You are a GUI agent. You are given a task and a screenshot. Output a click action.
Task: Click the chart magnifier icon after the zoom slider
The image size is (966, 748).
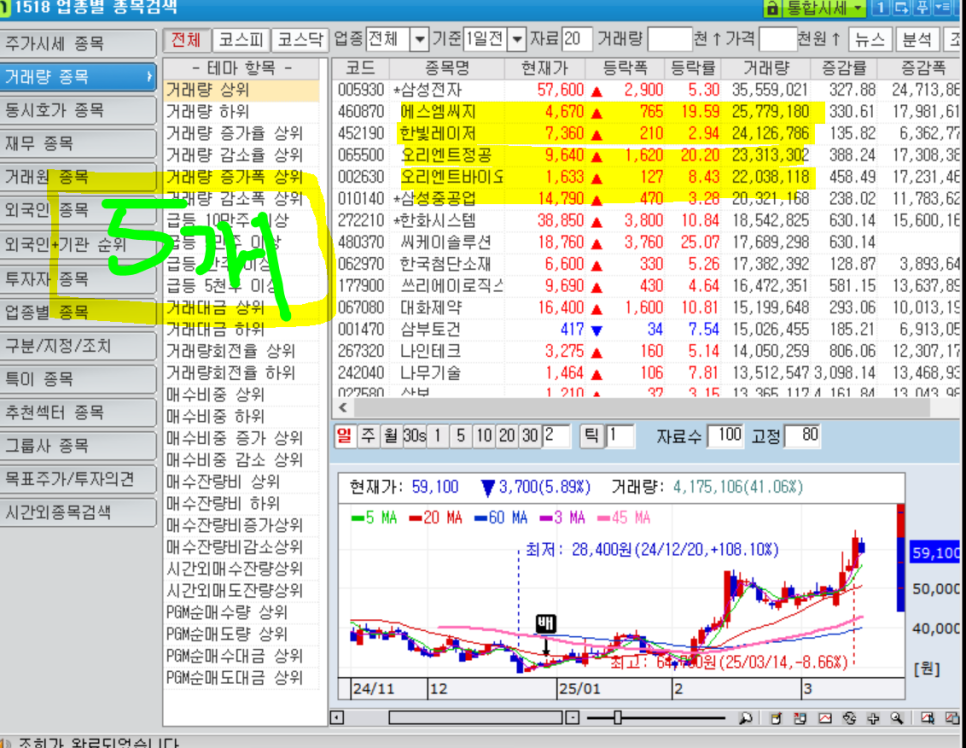point(745,718)
